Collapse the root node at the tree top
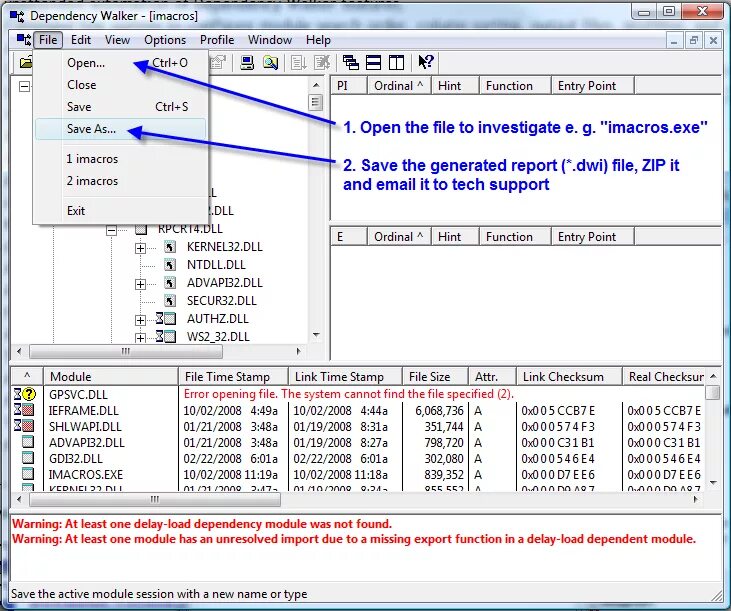The height and width of the screenshot is (611, 731). [x=24, y=87]
